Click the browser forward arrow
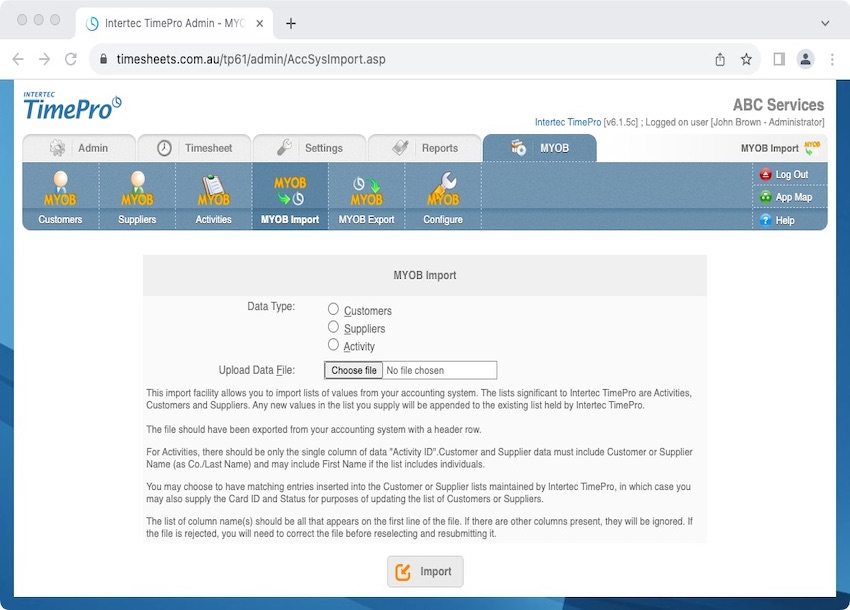Image resolution: width=850 pixels, height=610 pixels. click(x=44, y=59)
